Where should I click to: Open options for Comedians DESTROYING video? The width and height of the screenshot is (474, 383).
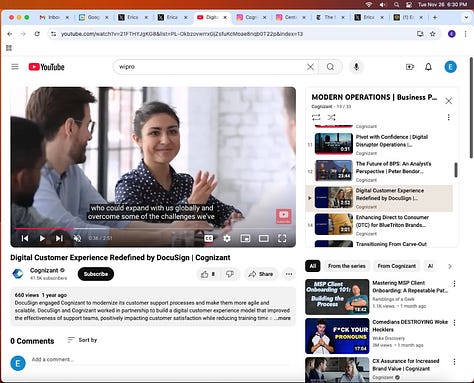454,323
